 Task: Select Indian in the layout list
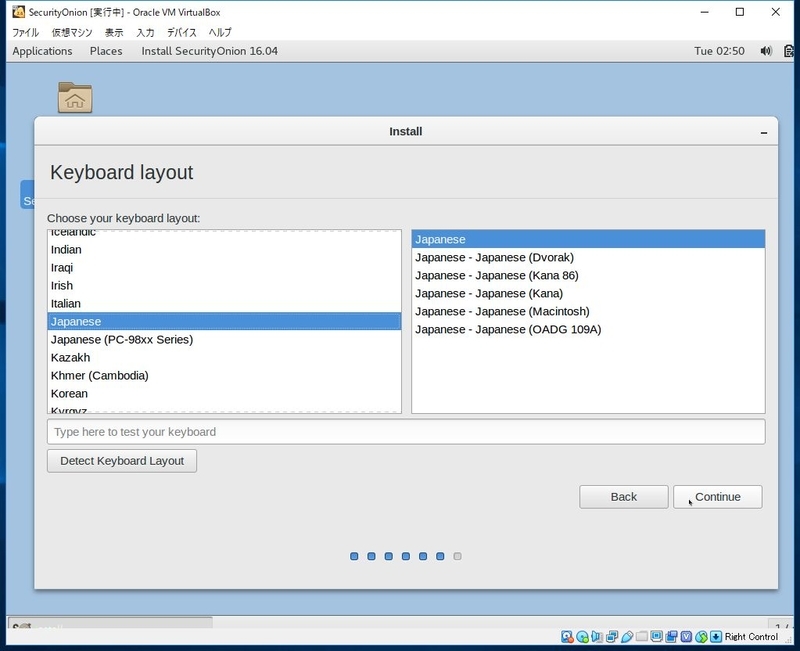(x=224, y=249)
